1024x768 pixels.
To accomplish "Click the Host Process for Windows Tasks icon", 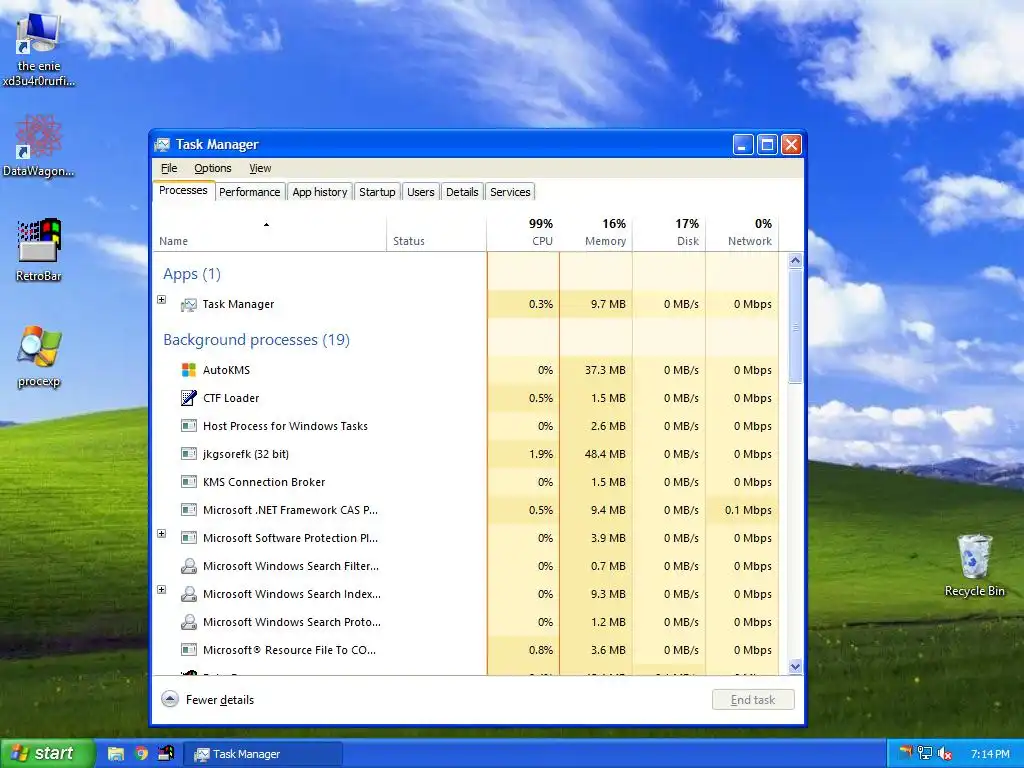I will pyautogui.click(x=189, y=426).
